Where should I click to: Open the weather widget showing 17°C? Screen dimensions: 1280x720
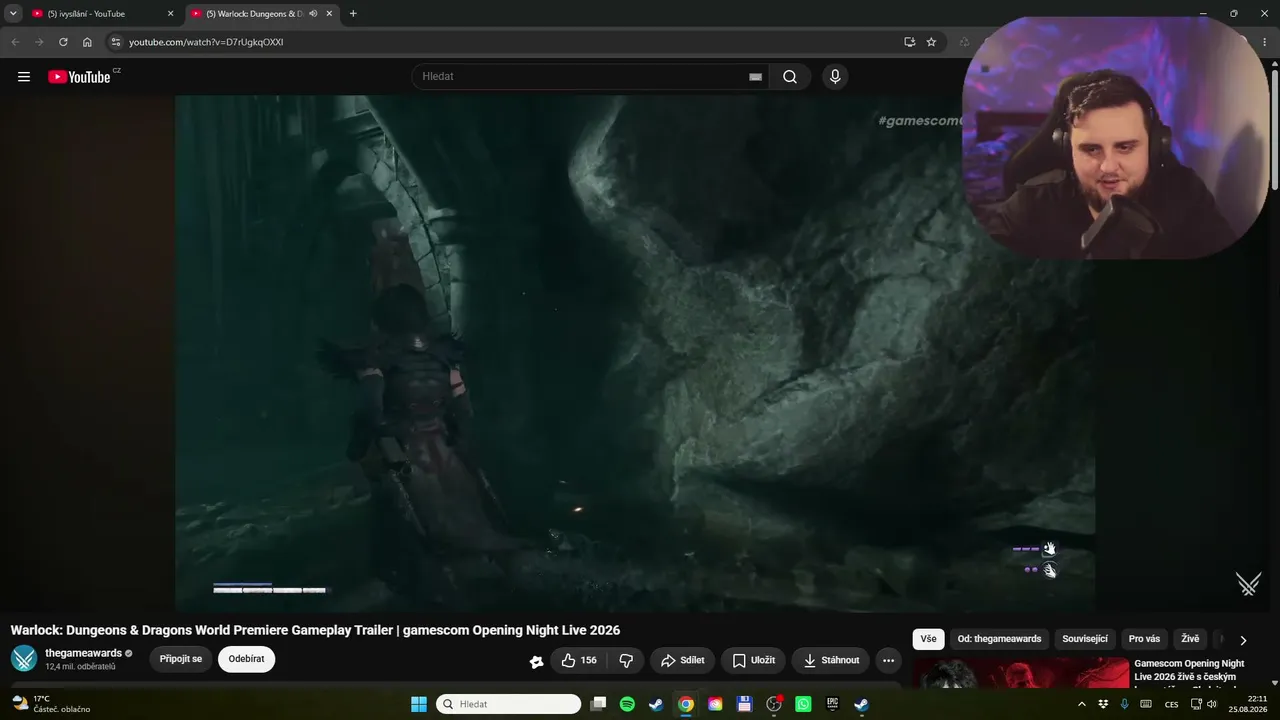(51, 704)
